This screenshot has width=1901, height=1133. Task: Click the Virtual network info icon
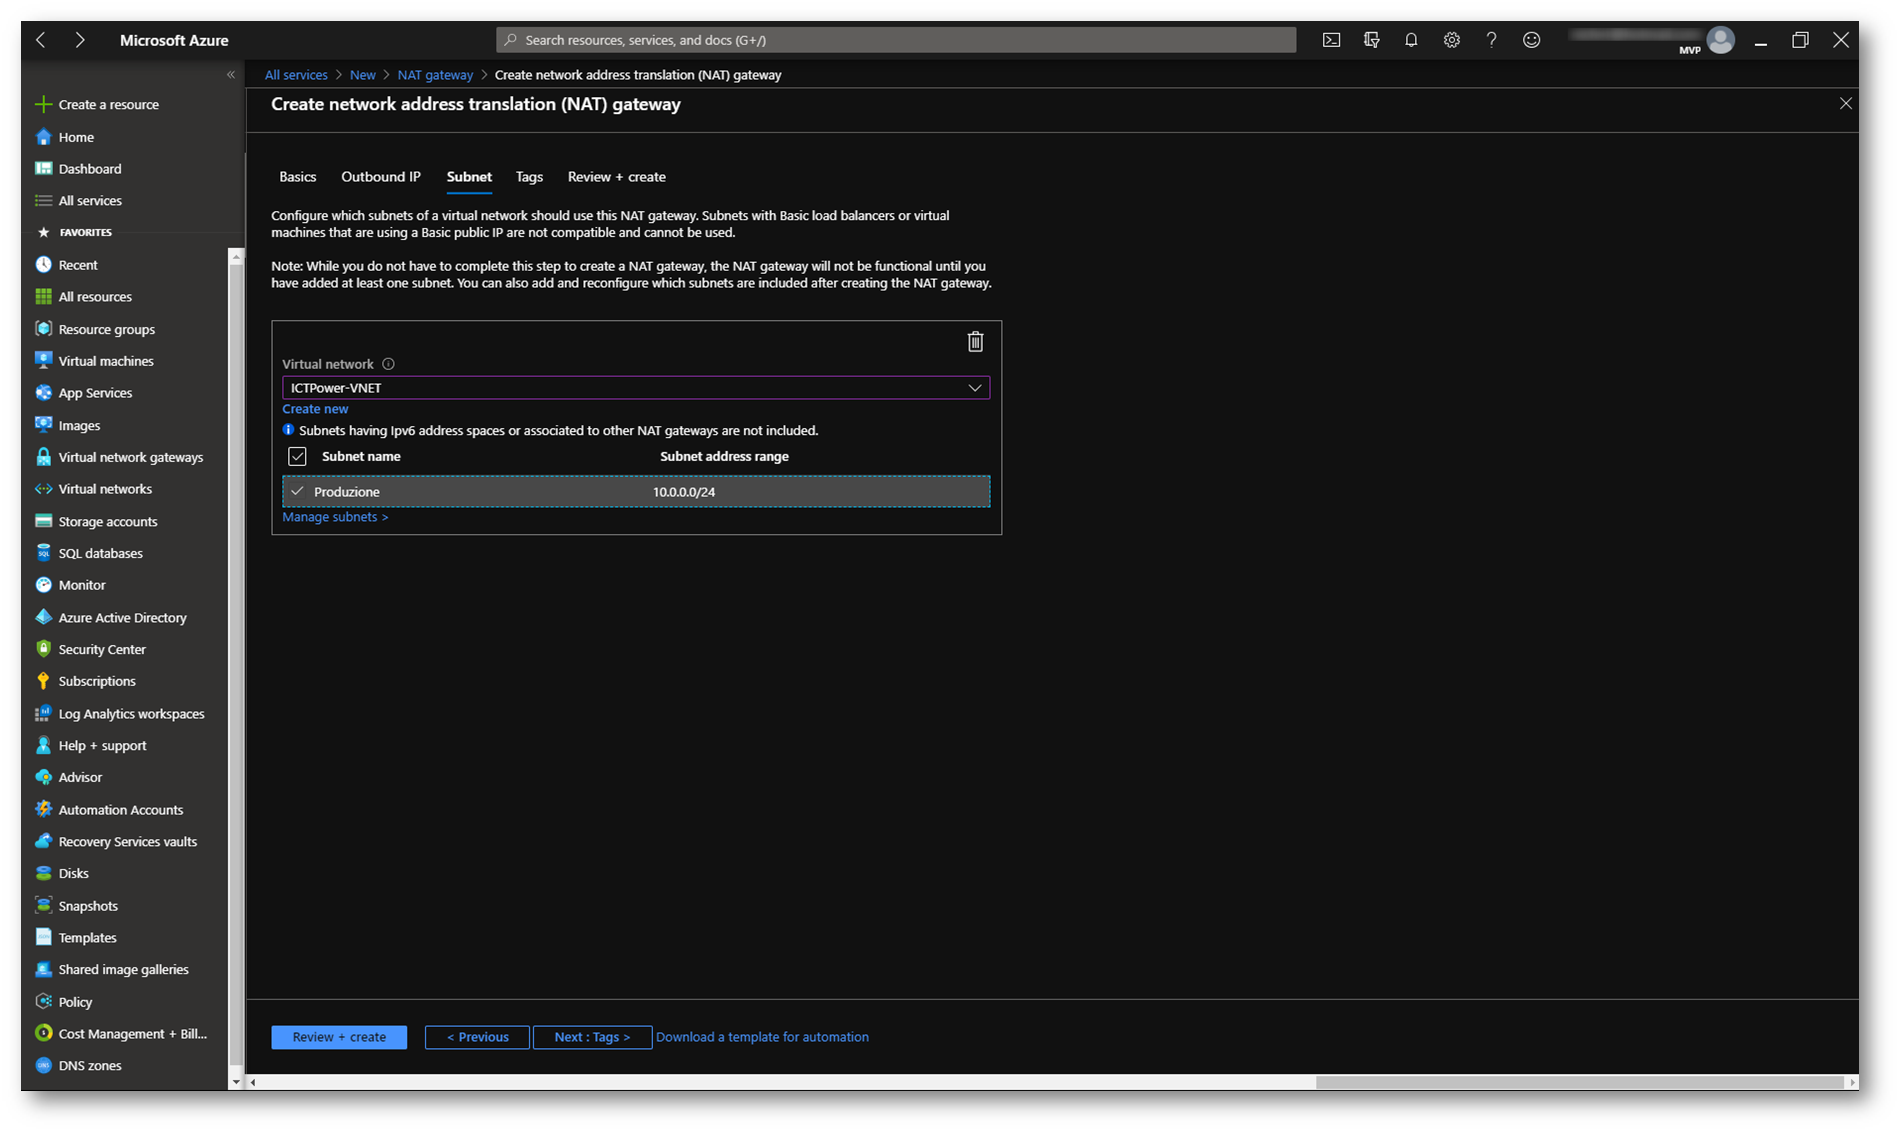point(388,364)
